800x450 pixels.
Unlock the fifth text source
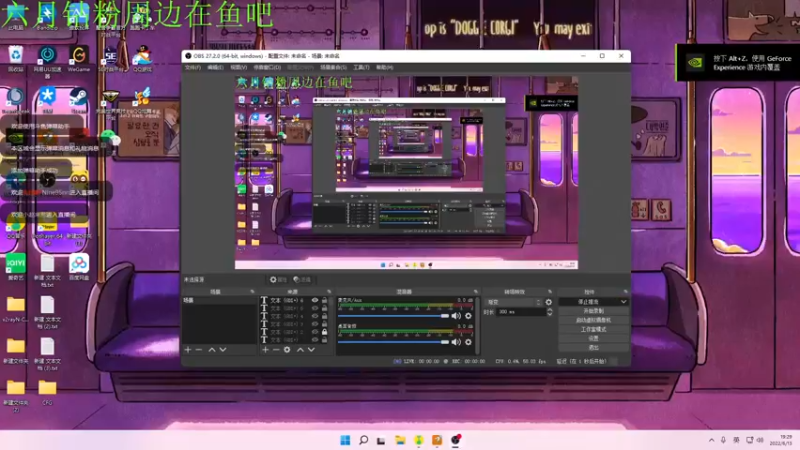pyautogui.click(x=324, y=332)
